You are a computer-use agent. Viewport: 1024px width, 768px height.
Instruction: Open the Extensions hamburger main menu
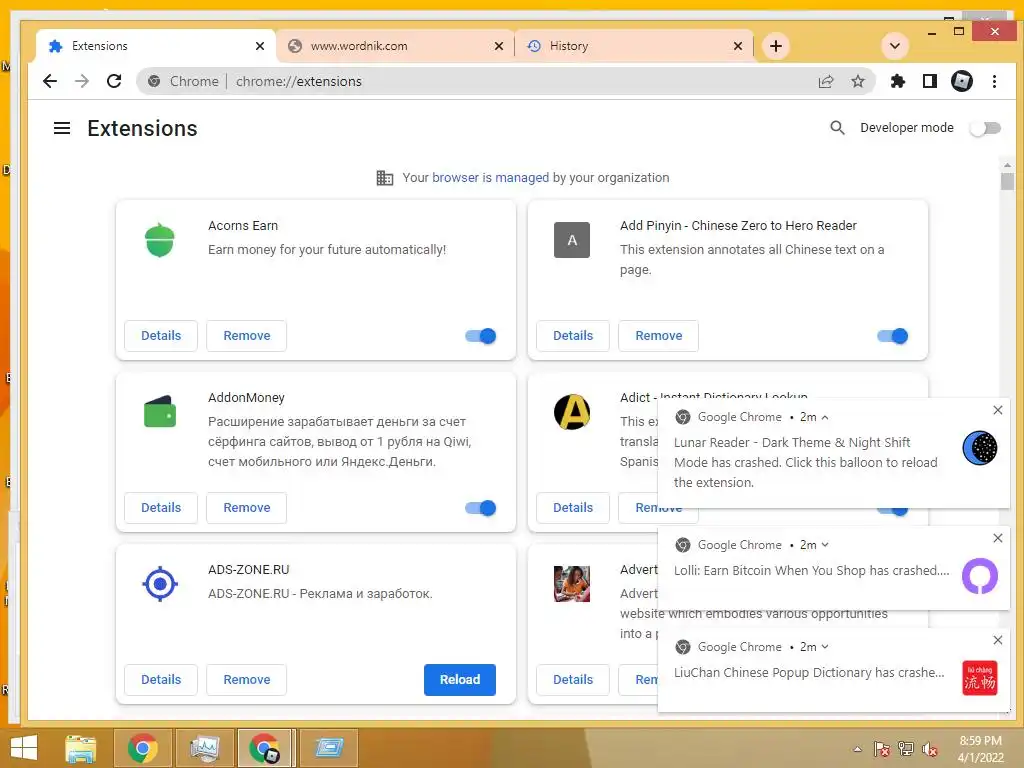(x=62, y=128)
